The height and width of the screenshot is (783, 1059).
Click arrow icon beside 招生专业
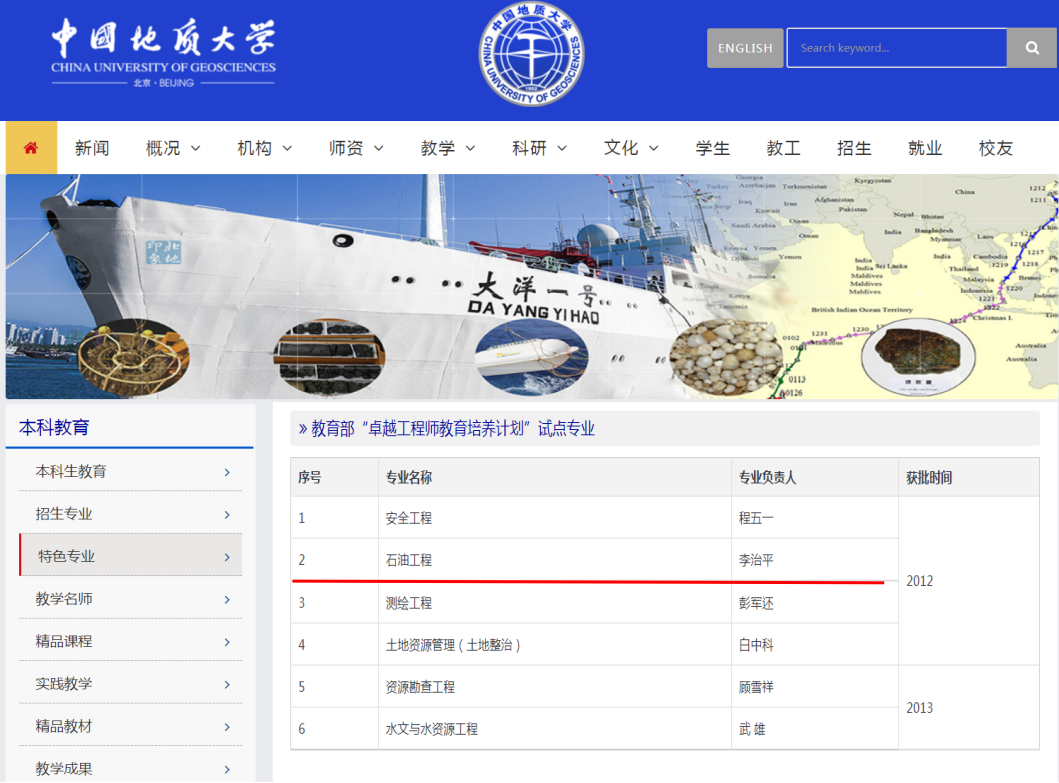(x=227, y=514)
